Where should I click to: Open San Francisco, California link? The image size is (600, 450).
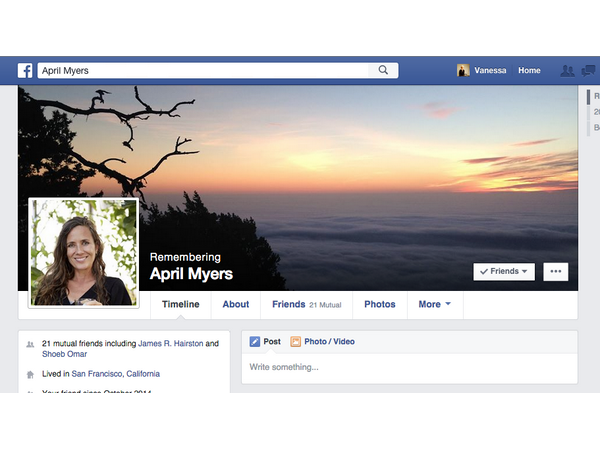(x=116, y=374)
